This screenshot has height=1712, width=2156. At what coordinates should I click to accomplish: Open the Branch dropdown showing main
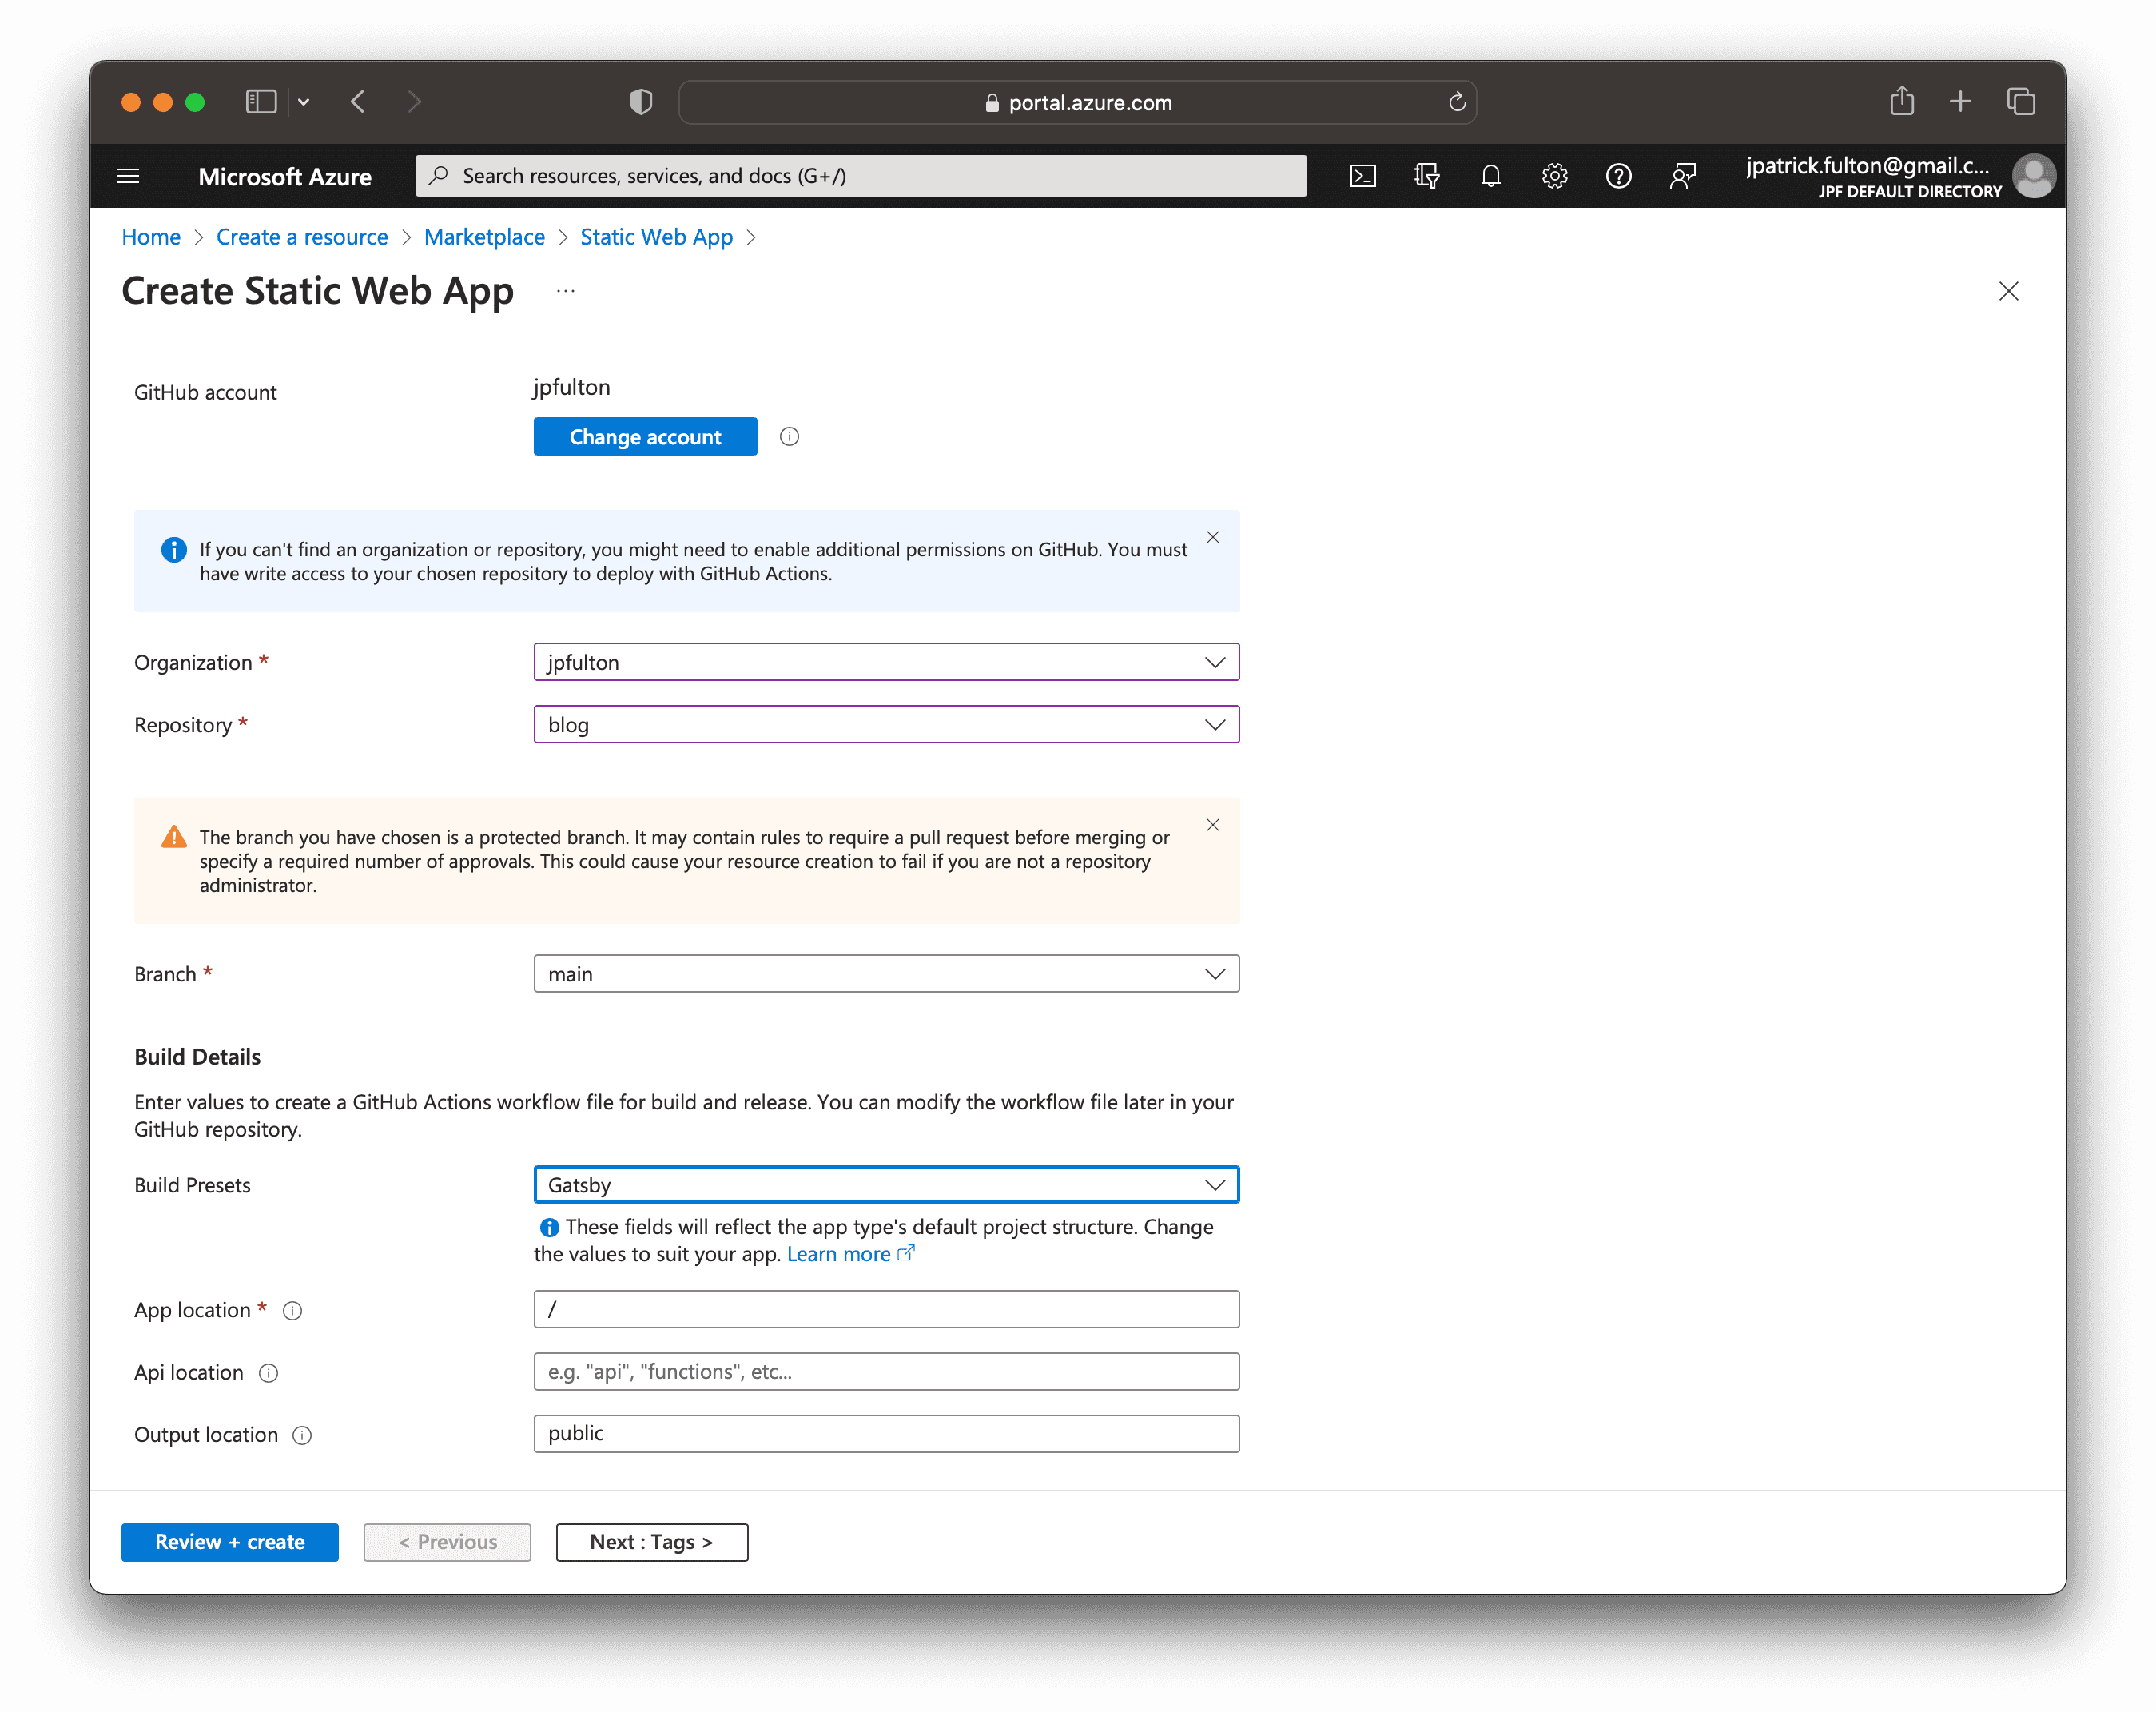click(x=886, y=973)
